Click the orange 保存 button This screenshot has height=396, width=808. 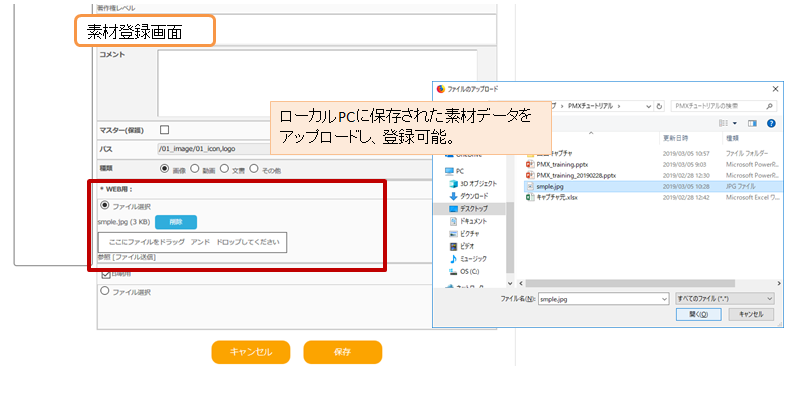click(343, 352)
